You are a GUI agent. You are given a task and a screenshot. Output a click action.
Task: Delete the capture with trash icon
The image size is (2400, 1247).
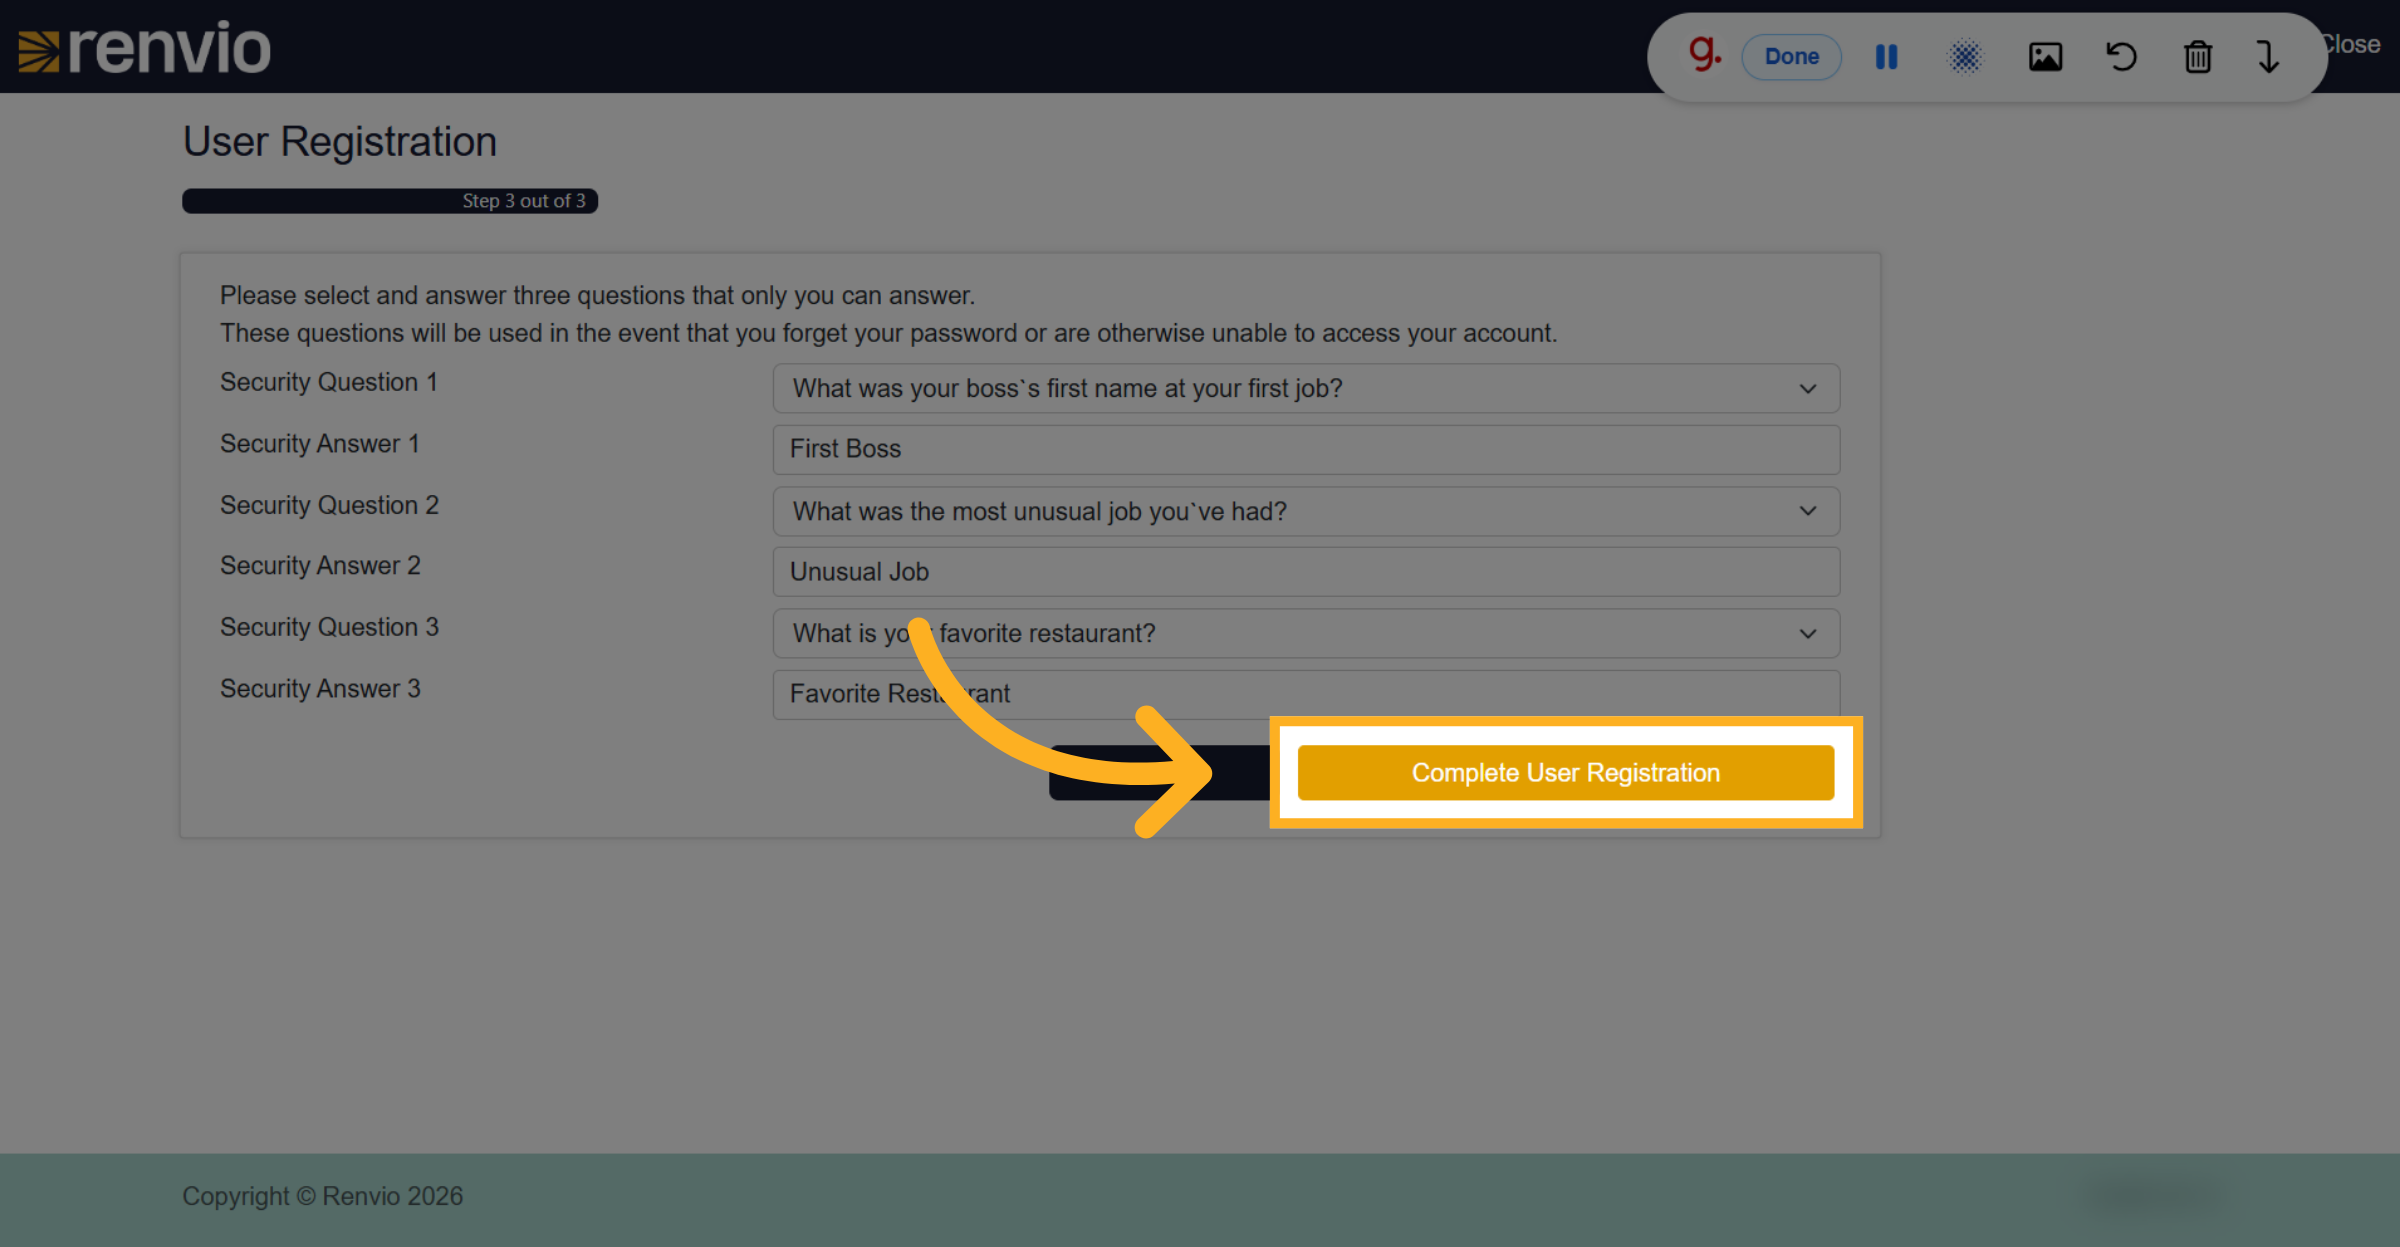click(x=2198, y=57)
